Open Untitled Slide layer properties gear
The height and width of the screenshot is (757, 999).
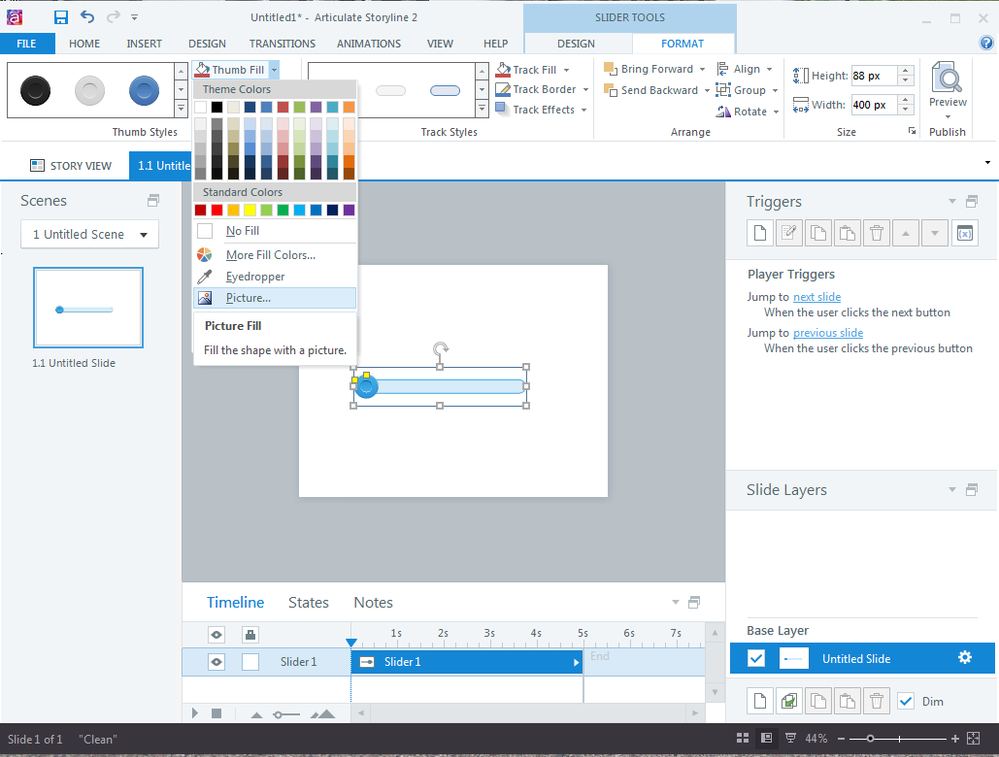point(964,657)
